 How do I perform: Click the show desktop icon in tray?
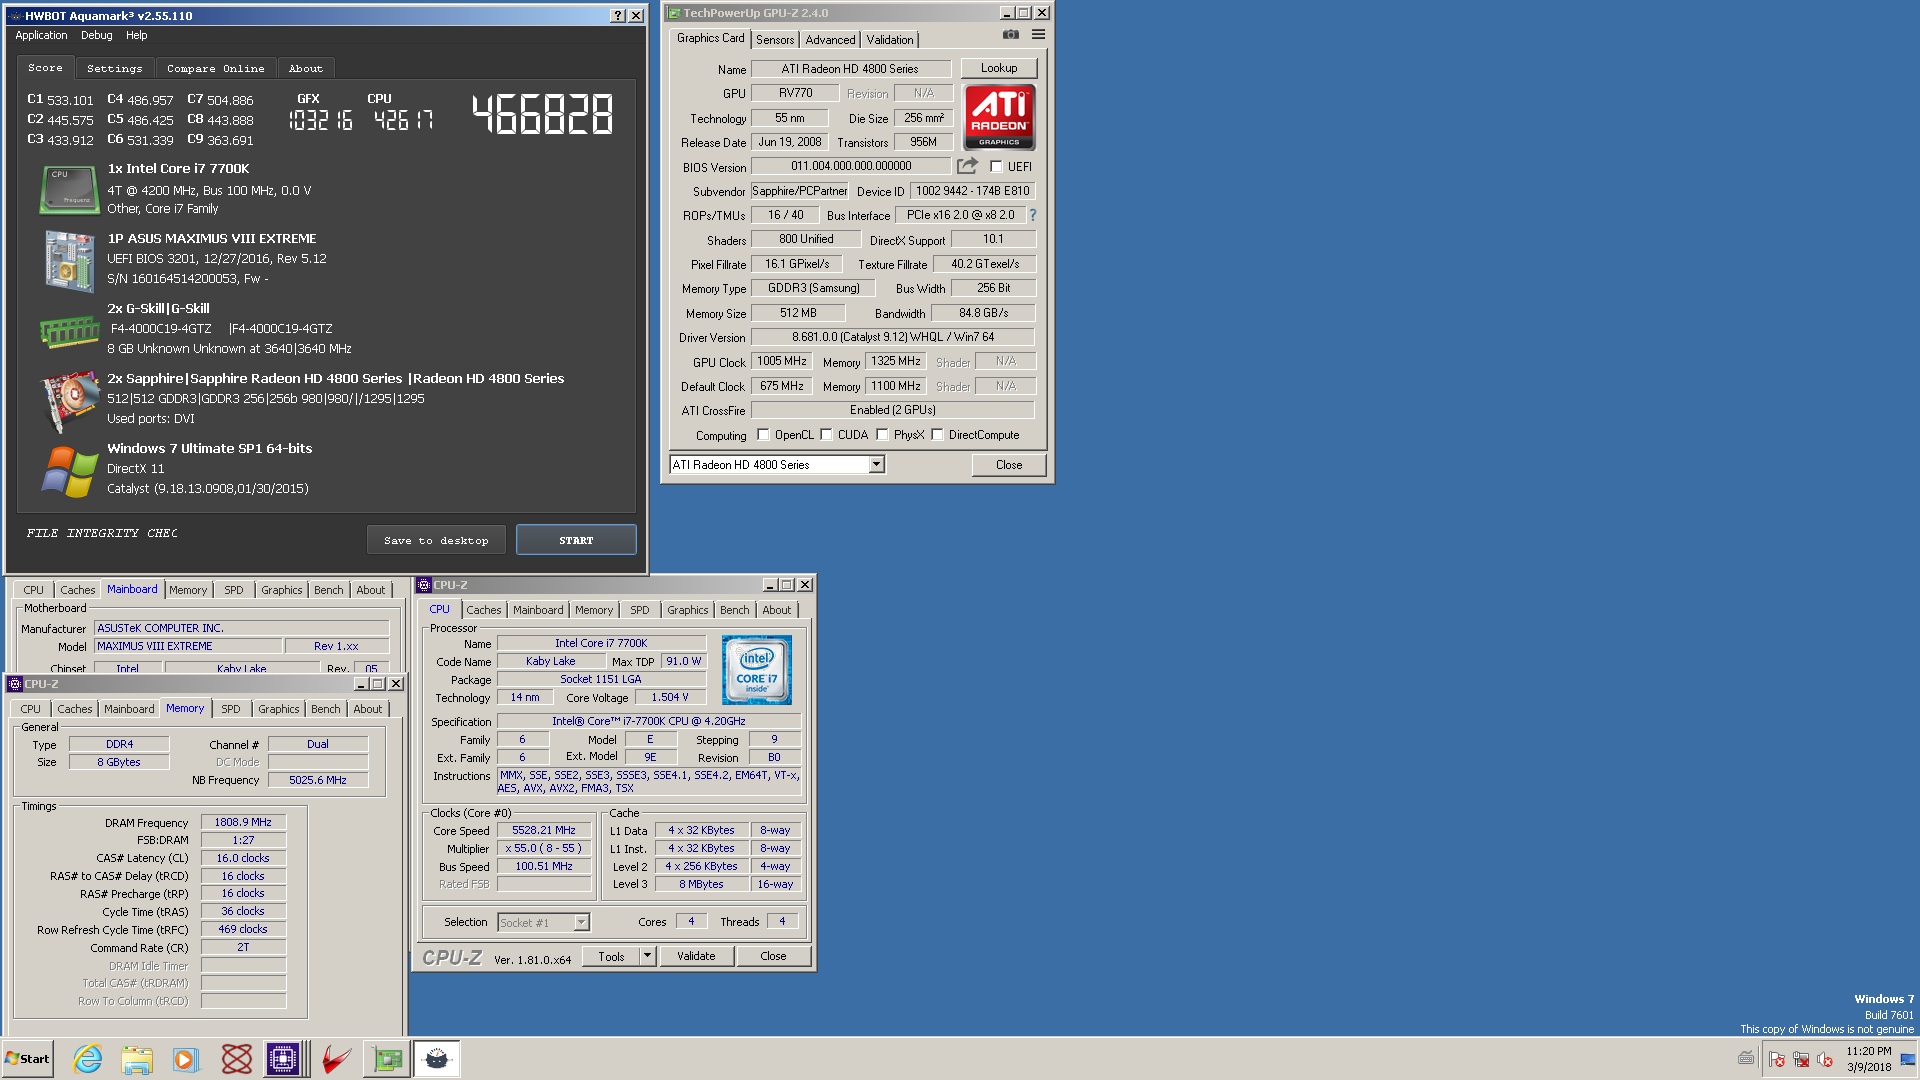point(1908,1059)
